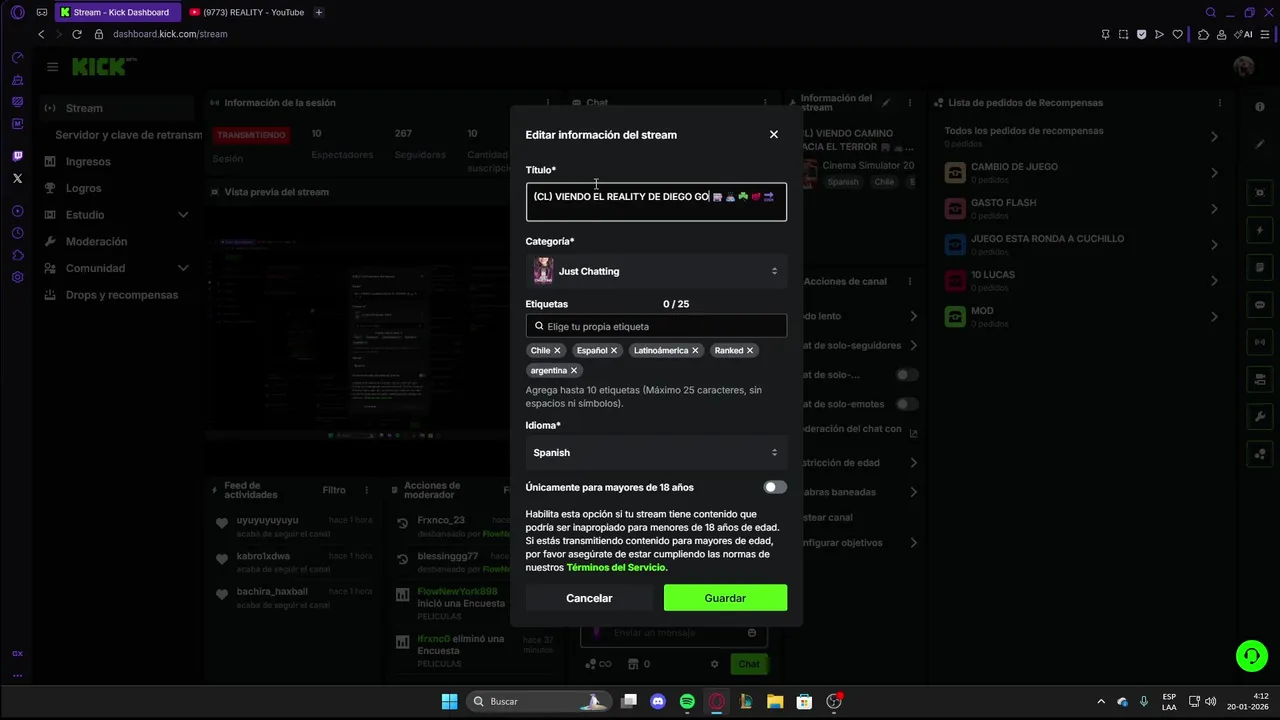
Task: Open the hamburger menu beside Kick logo
Action: click(52, 67)
